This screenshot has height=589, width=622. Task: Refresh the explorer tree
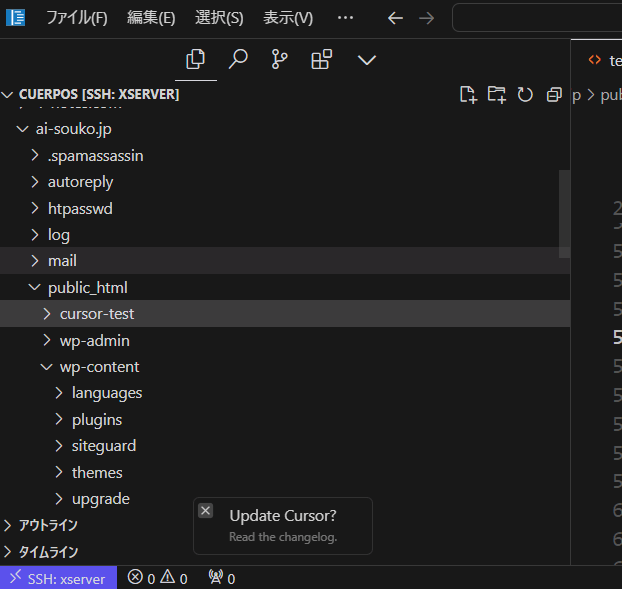click(525, 95)
